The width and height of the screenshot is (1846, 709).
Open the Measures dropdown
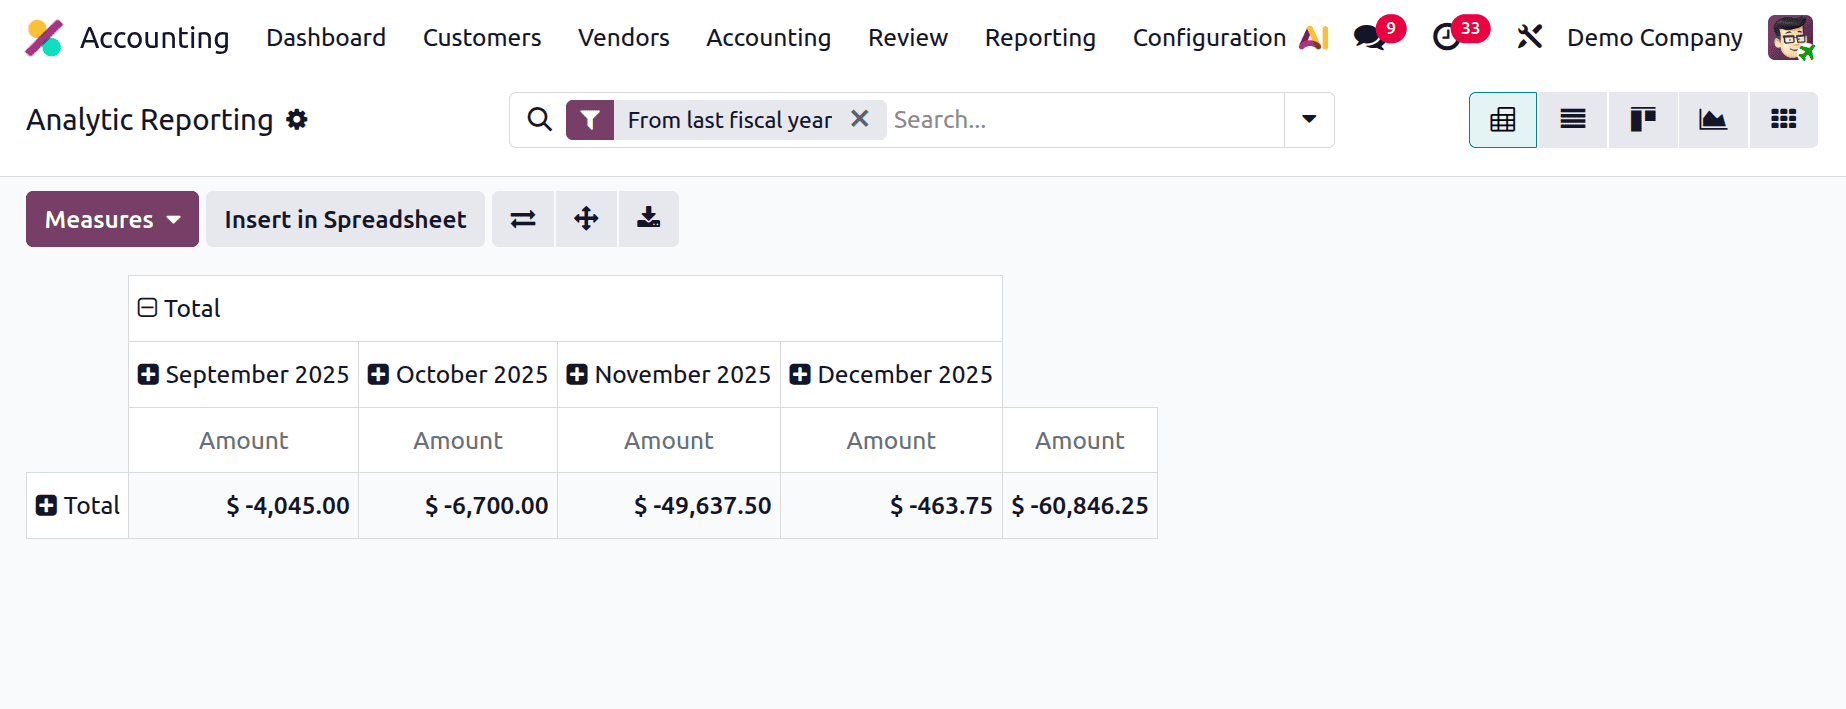tap(112, 219)
